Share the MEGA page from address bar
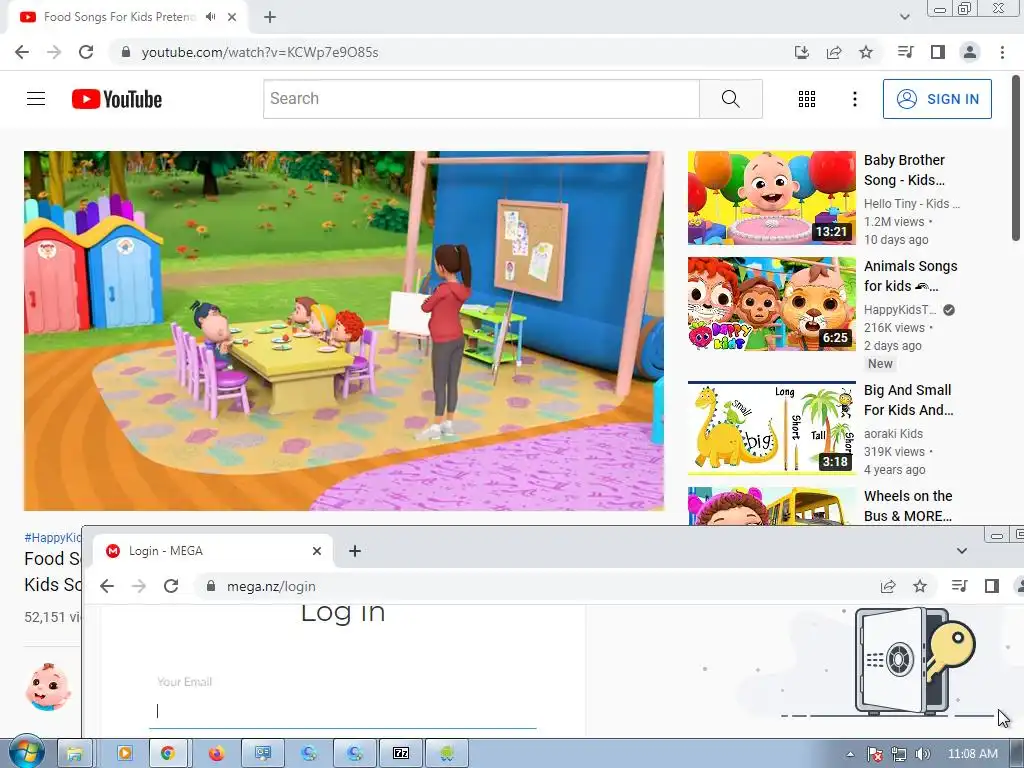The image size is (1024, 768). pyautogui.click(x=888, y=586)
